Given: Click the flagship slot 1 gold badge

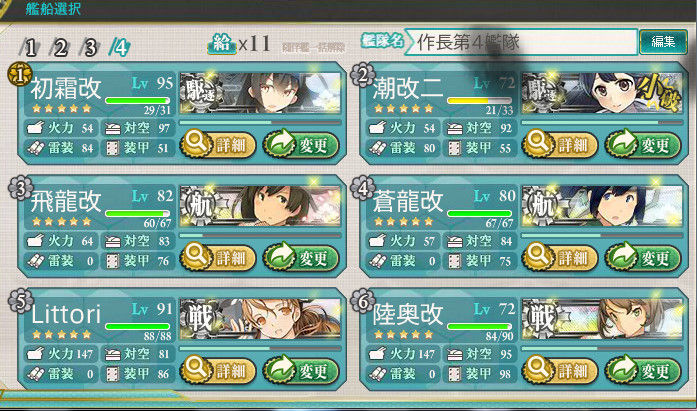Looking at the screenshot, I should [20, 74].
